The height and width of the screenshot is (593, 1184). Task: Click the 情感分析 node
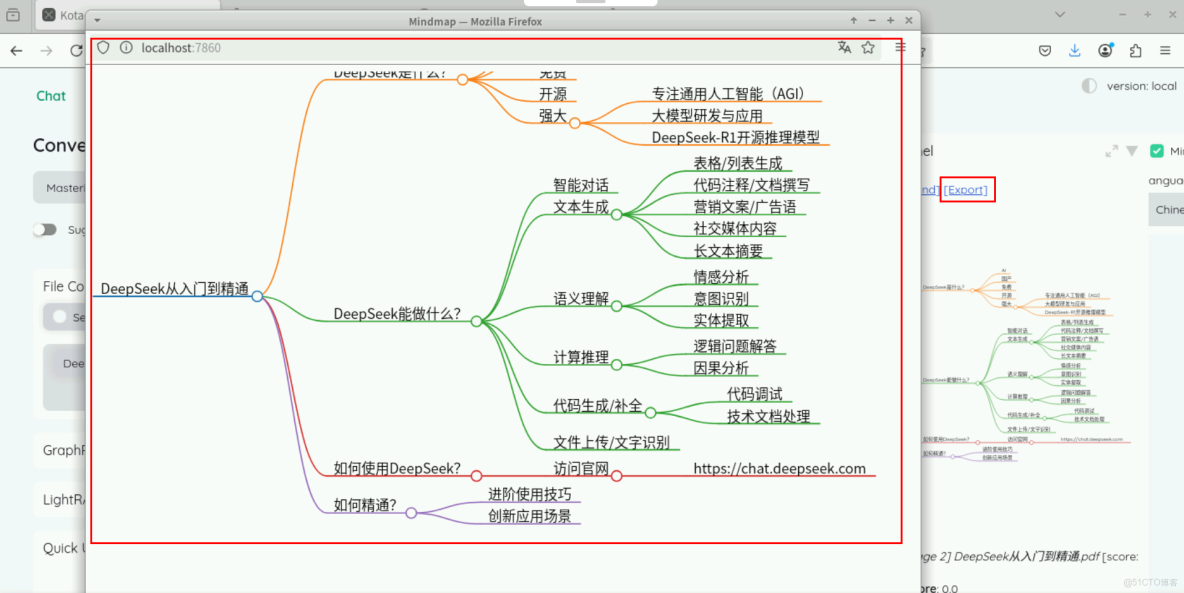point(721,276)
